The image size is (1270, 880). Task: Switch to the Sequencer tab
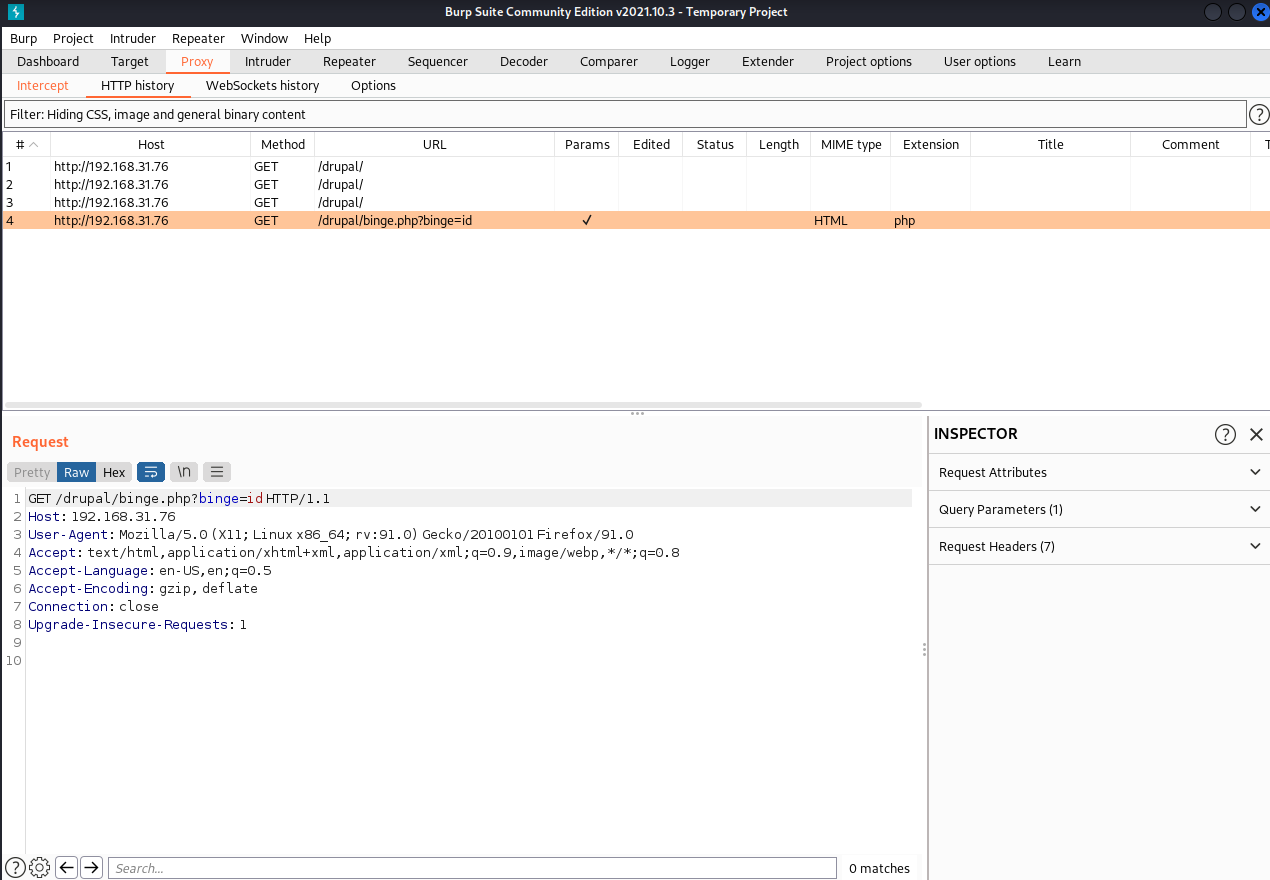coord(438,61)
